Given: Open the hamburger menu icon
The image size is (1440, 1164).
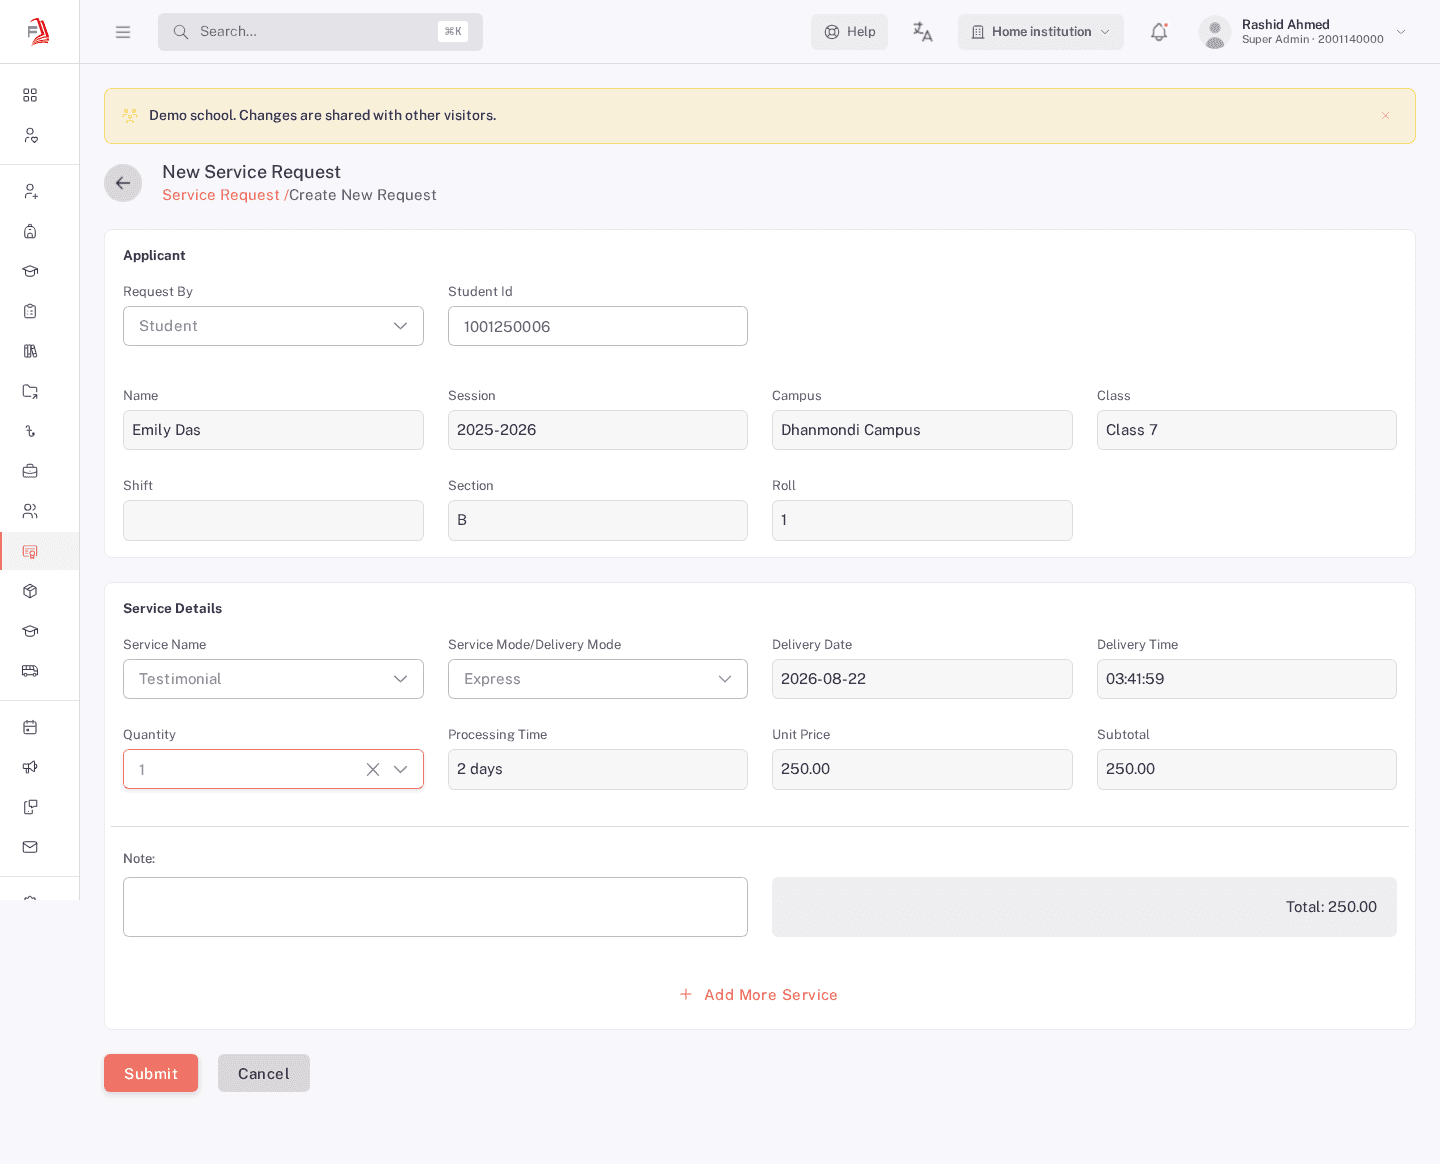Looking at the screenshot, I should [x=123, y=32].
